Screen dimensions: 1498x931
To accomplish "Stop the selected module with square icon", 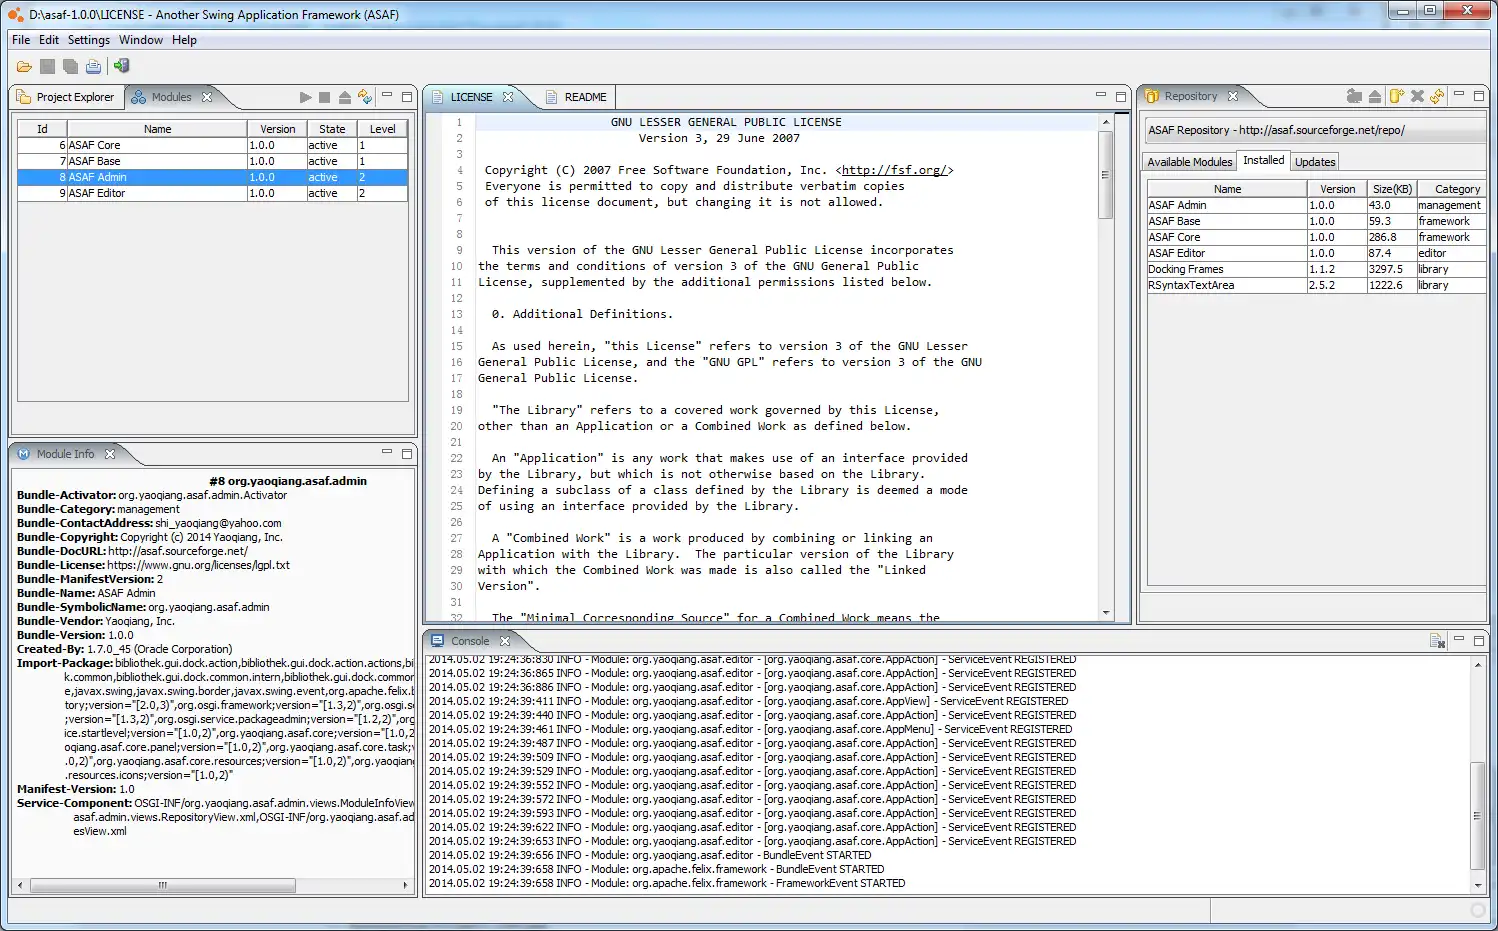I will pyautogui.click(x=325, y=97).
